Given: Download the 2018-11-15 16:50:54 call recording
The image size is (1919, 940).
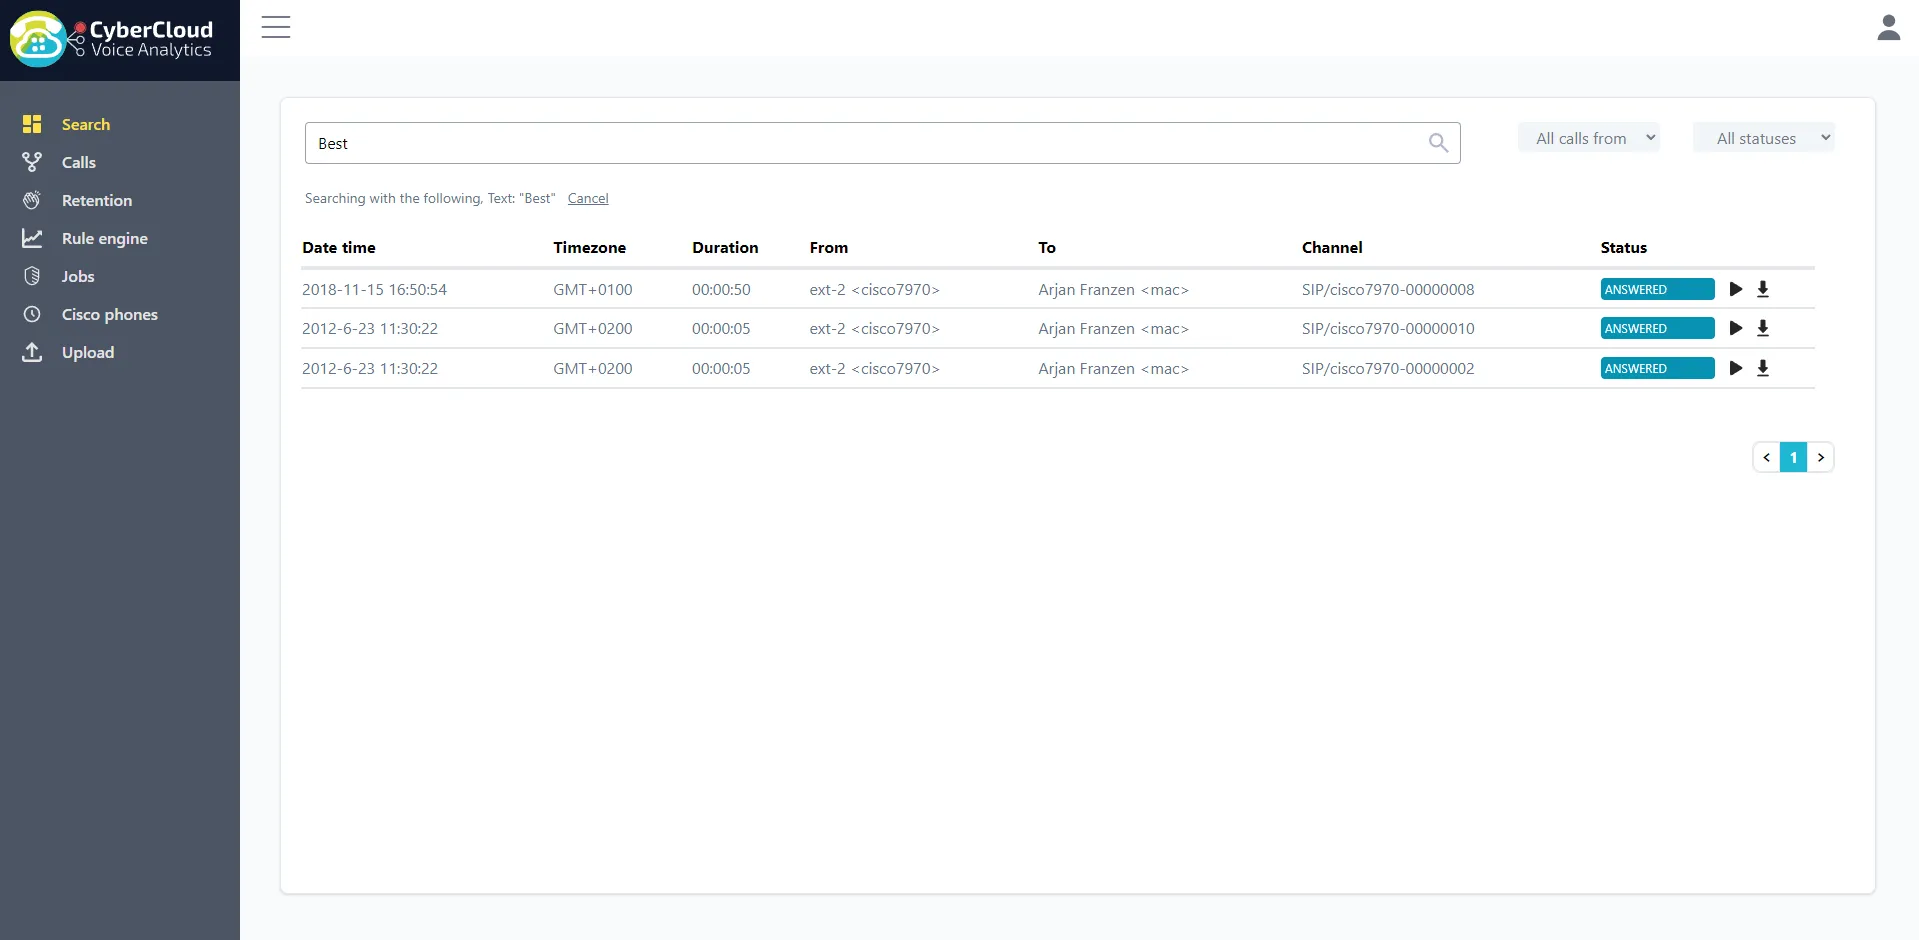Looking at the screenshot, I should point(1763,289).
